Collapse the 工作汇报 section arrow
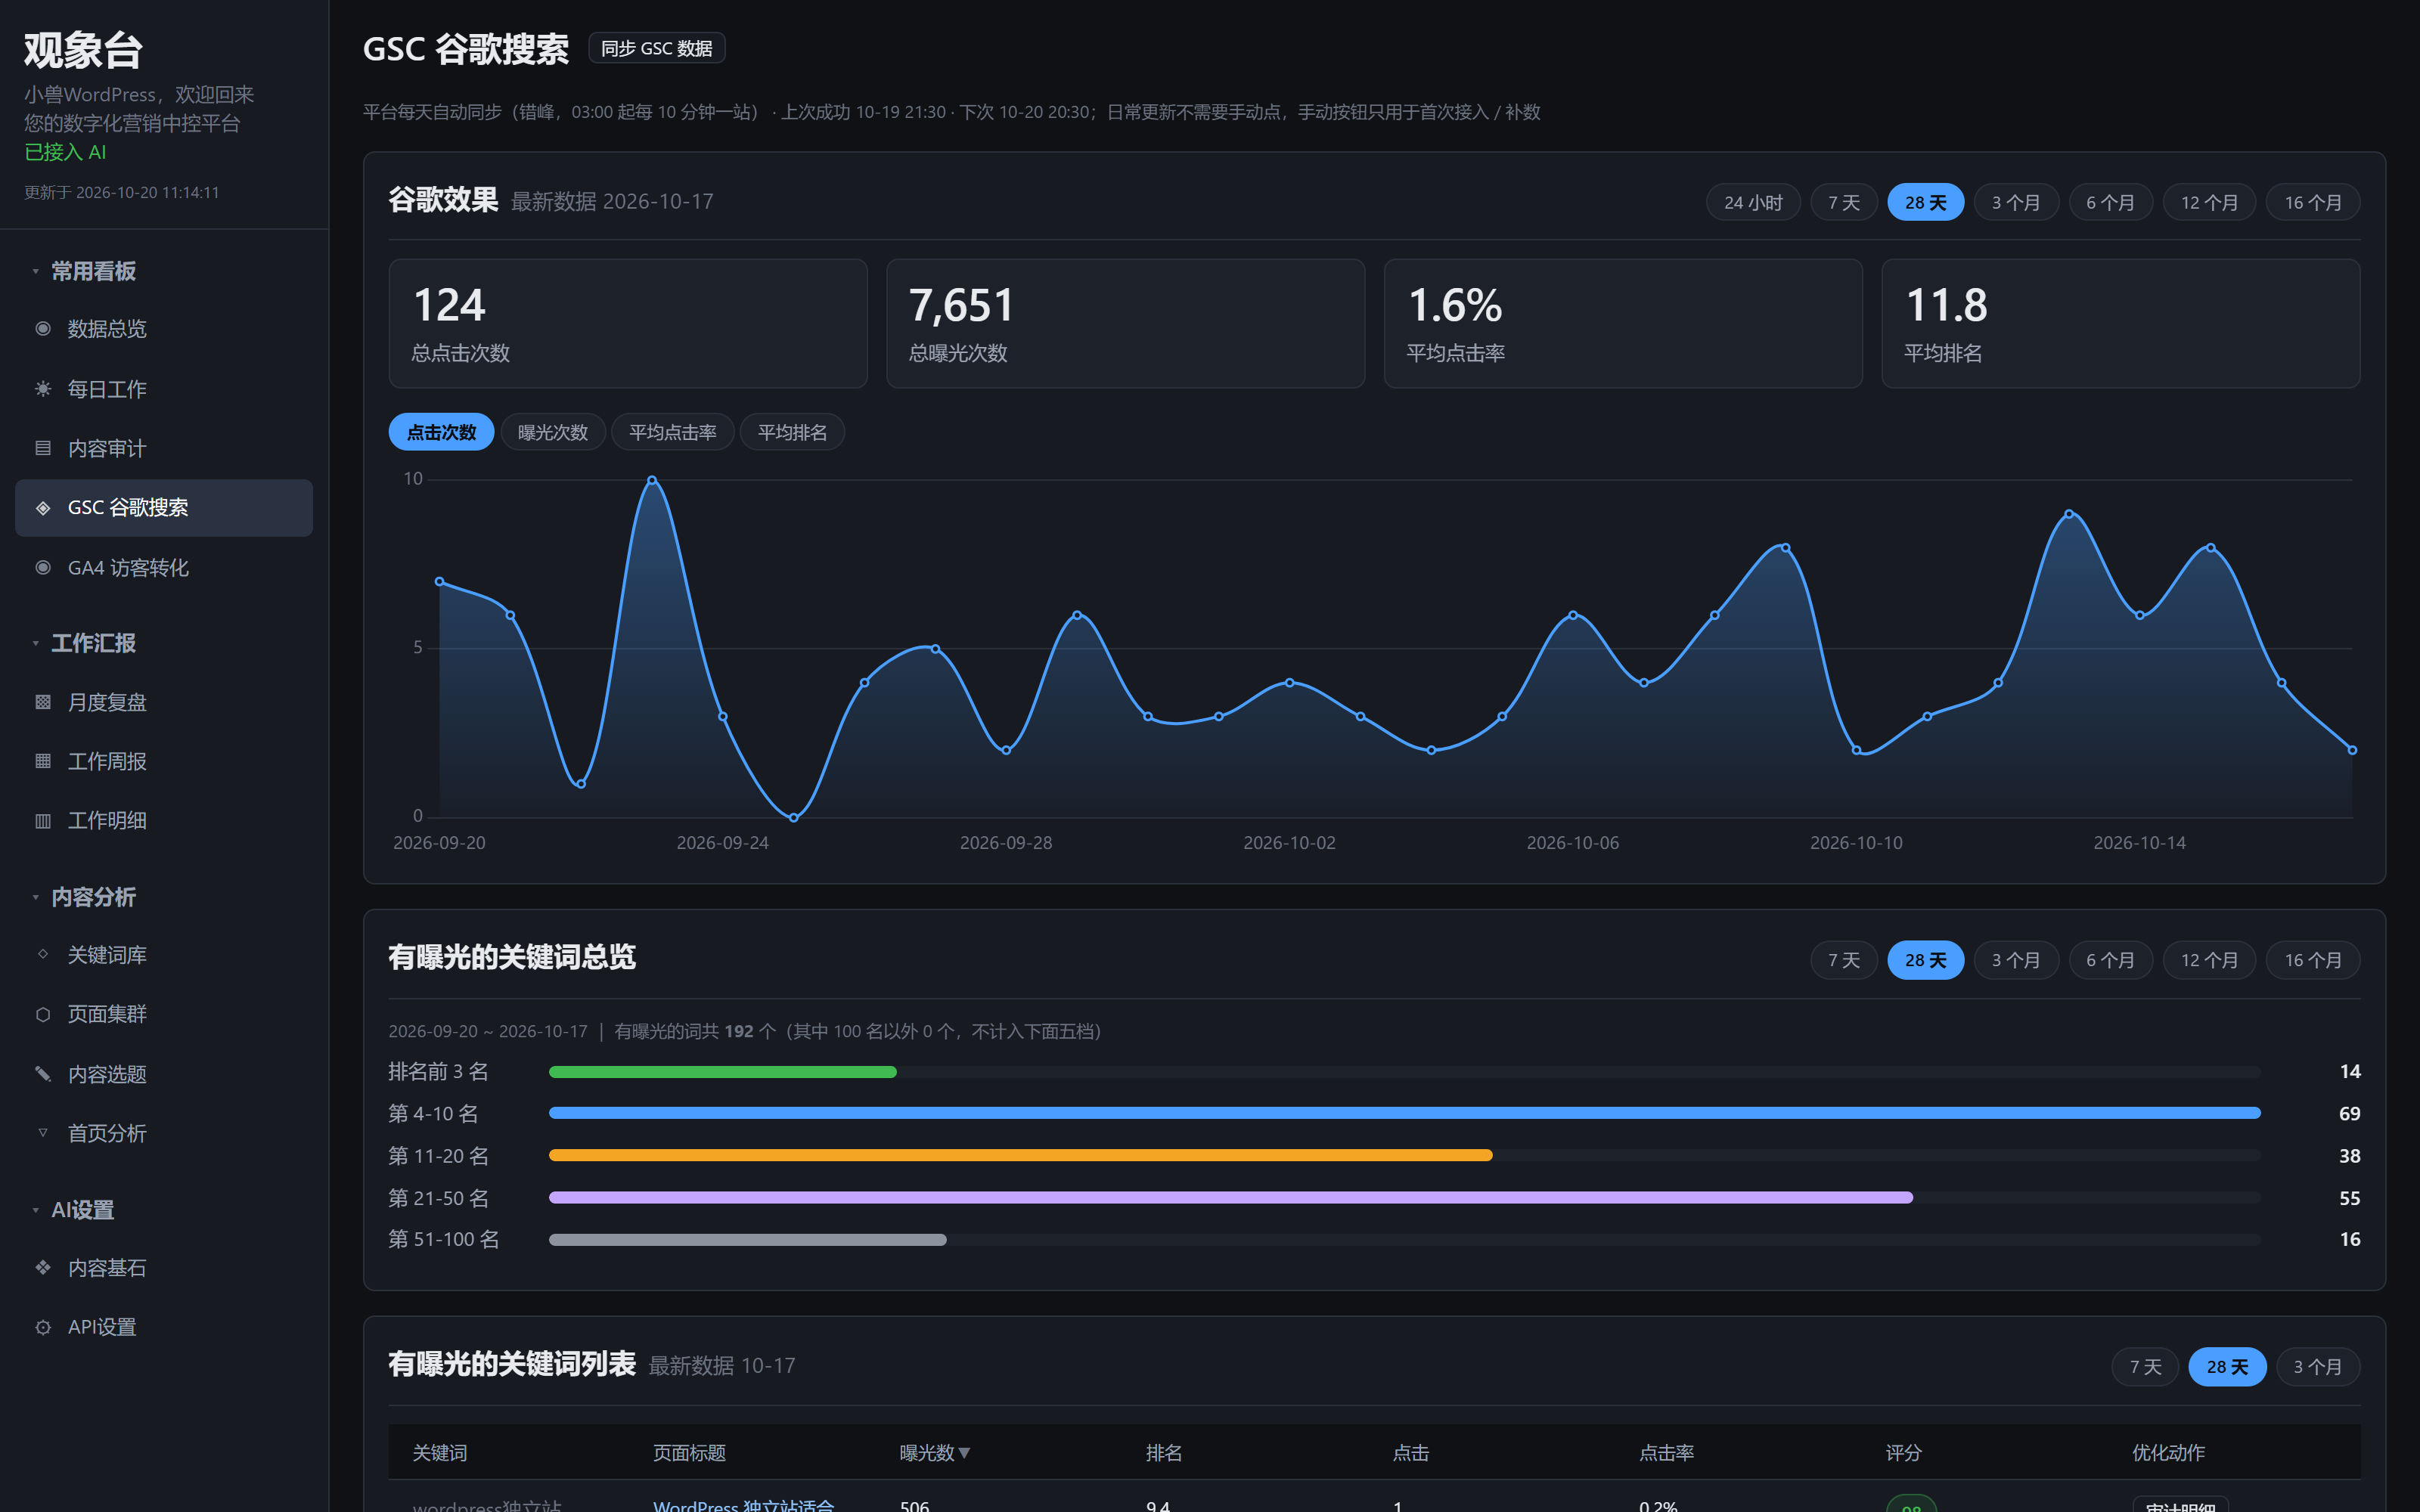This screenshot has height=1512, width=2420. (36, 643)
